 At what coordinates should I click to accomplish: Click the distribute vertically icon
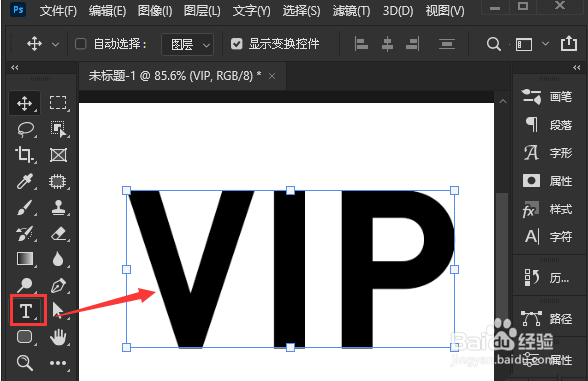447,44
